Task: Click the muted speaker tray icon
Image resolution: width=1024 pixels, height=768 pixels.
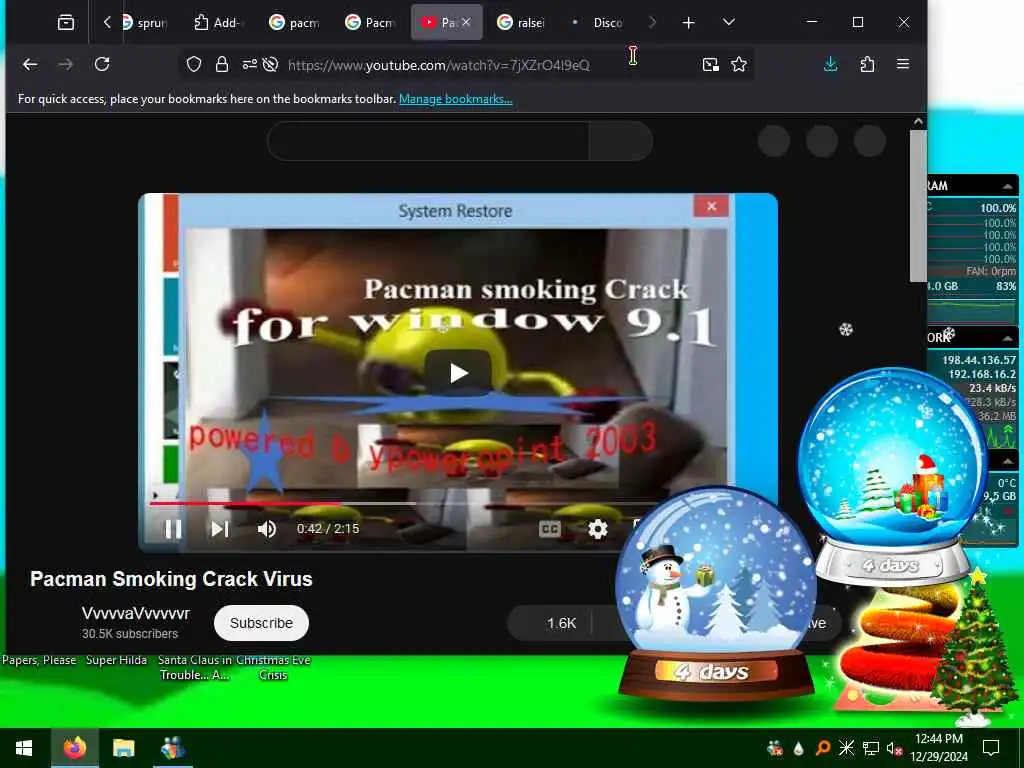Action: [x=894, y=748]
